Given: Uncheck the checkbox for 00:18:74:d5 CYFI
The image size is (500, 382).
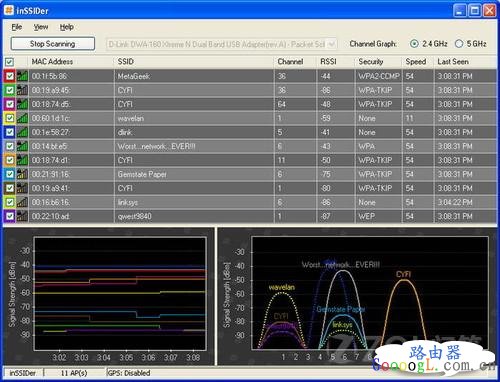Looking at the screenshot, I should [x=10, y=104].
